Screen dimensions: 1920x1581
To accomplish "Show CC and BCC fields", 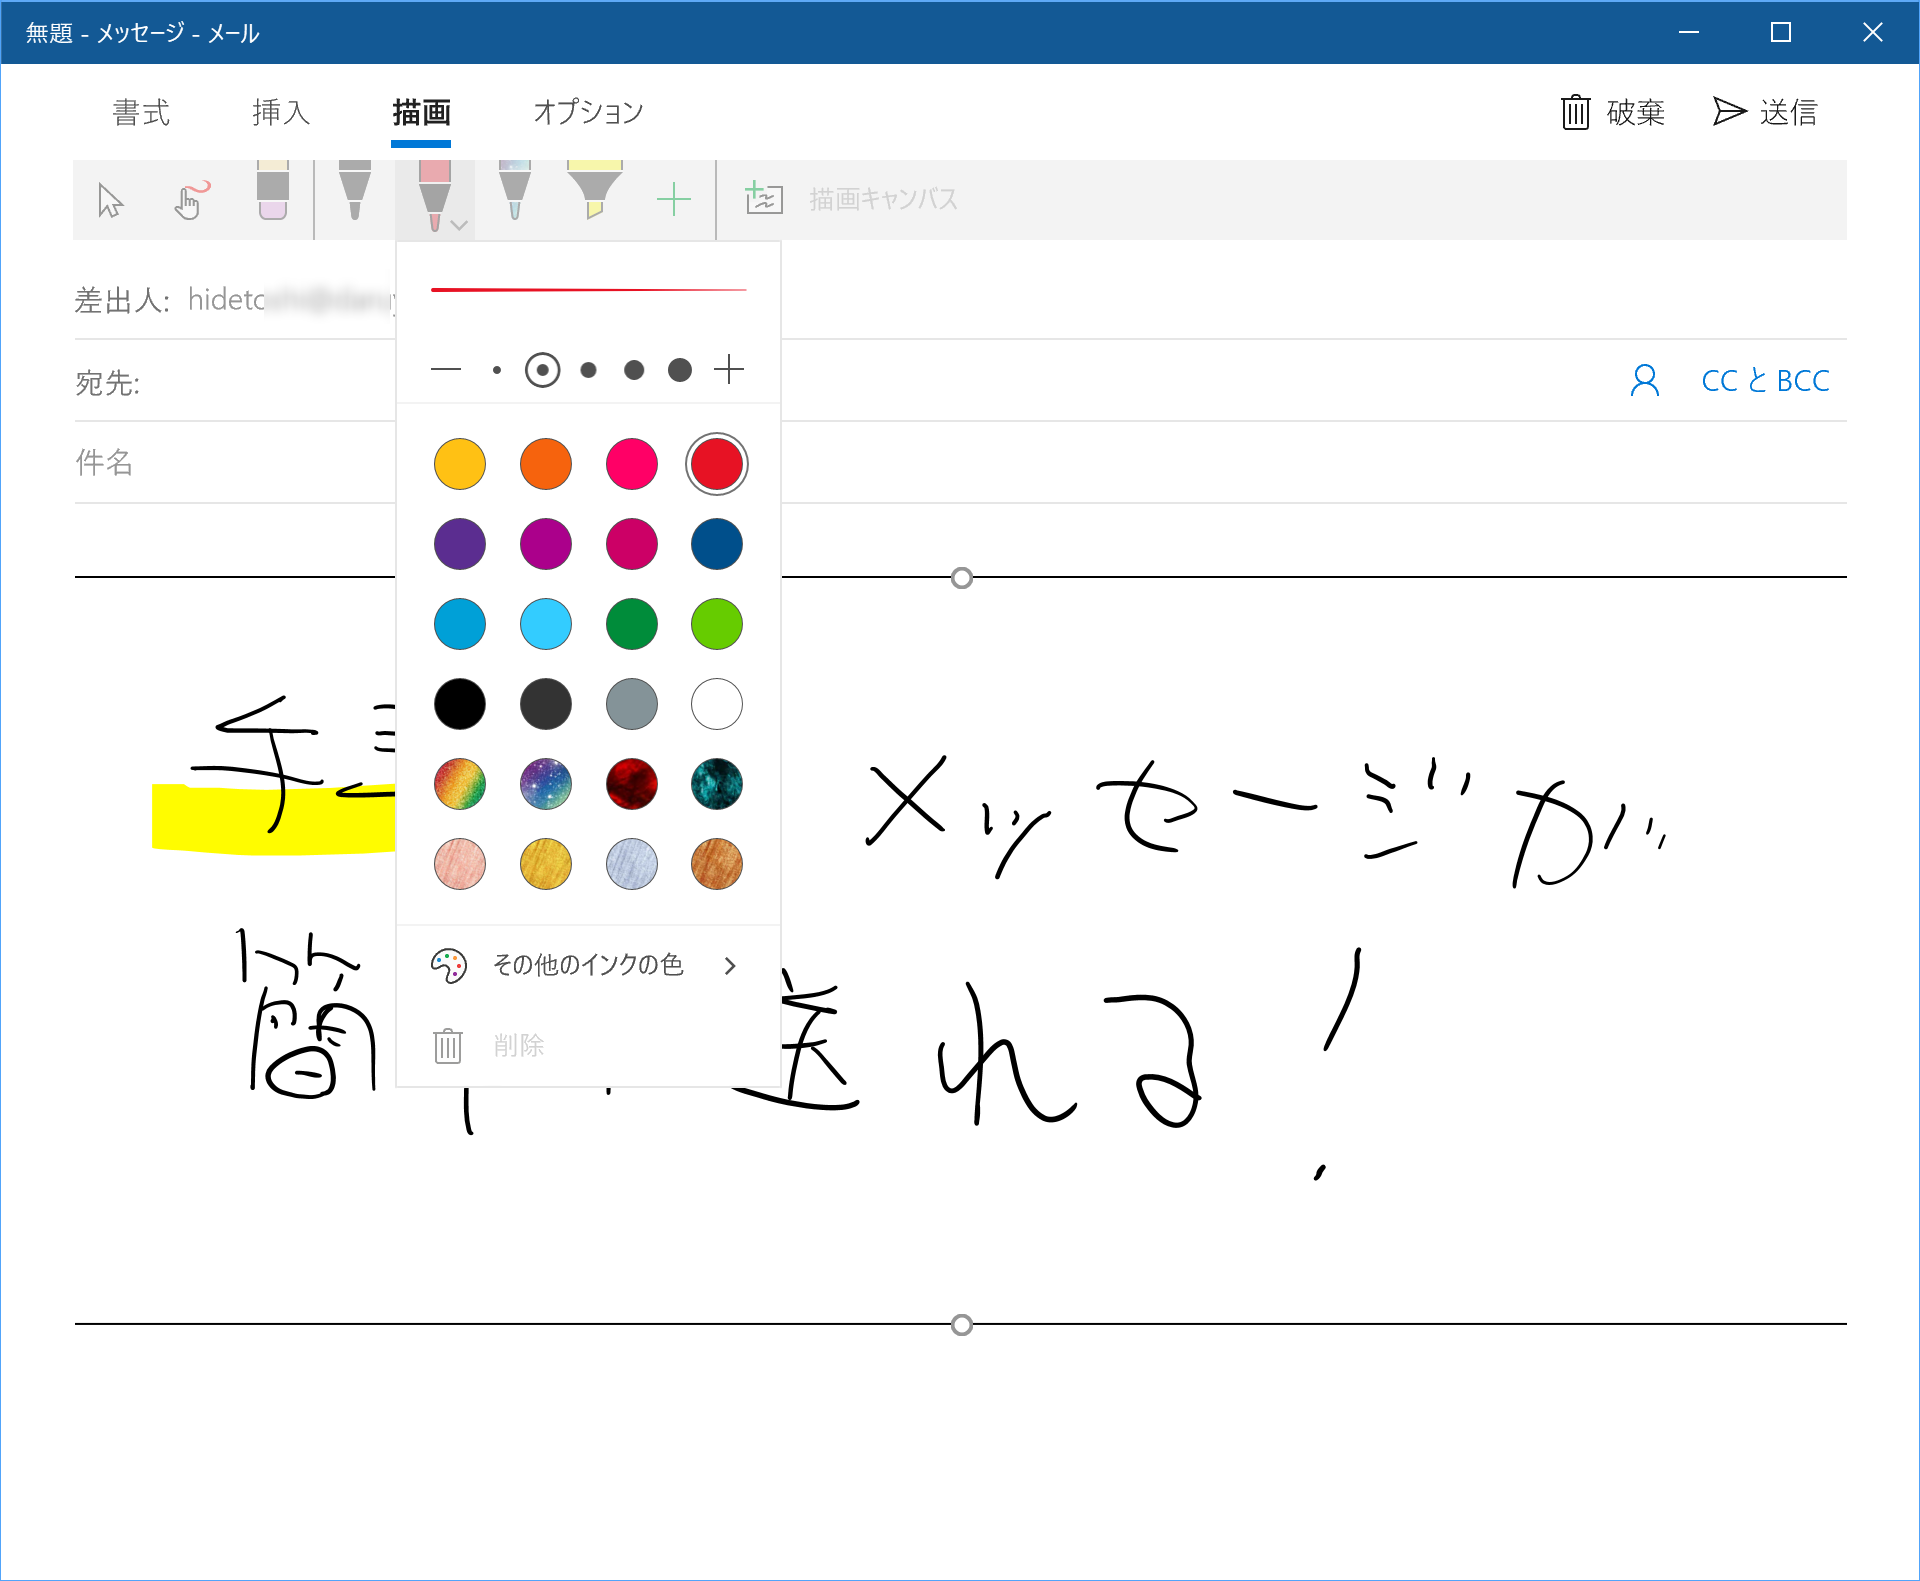I will coord(1764,380).
